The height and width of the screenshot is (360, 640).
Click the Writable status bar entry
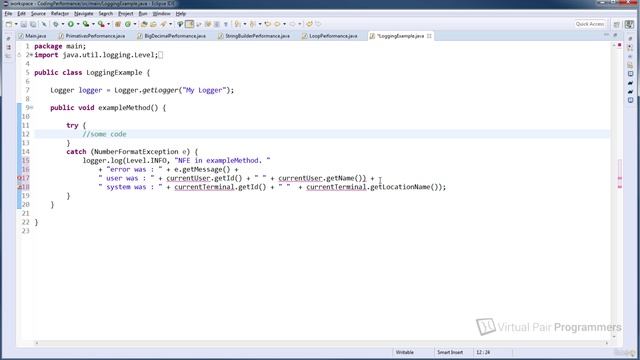click(404, 352)
